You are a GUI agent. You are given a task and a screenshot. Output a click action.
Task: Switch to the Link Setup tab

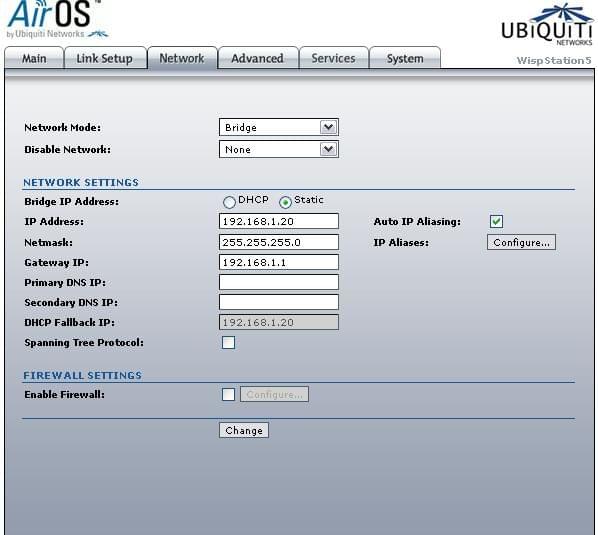tap(105, 58)
